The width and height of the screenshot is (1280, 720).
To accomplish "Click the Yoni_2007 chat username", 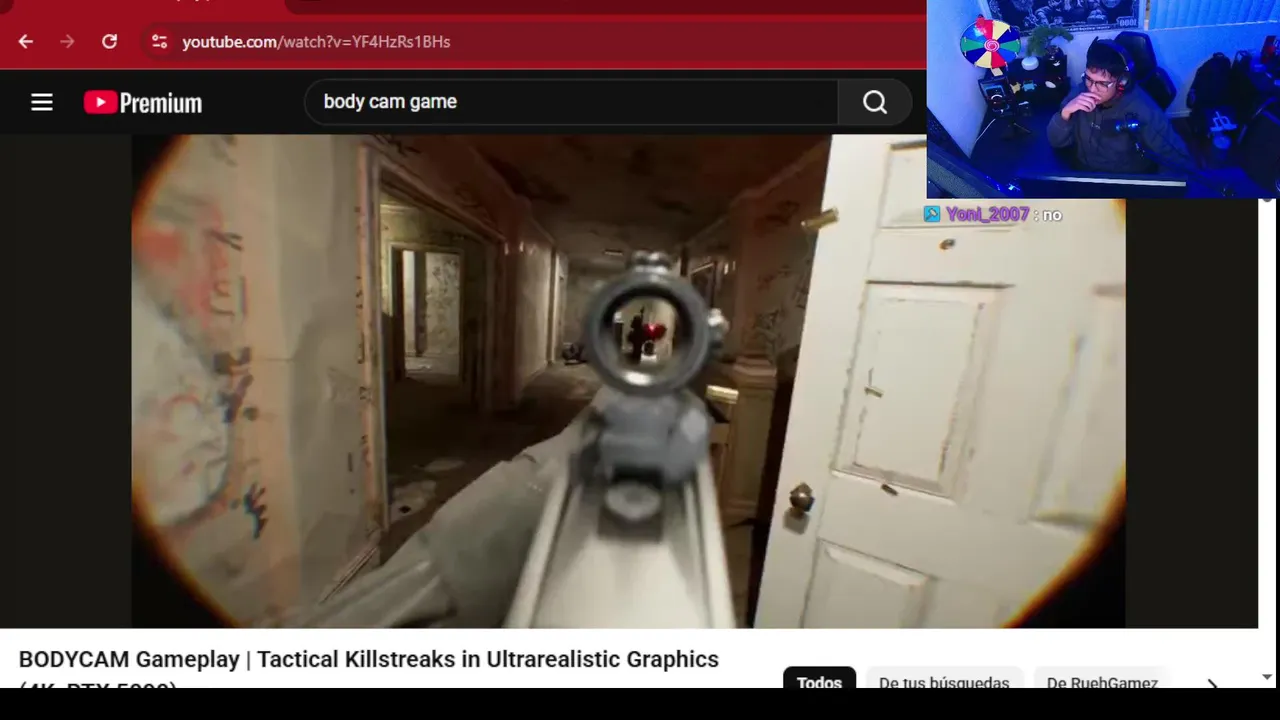I will [987, 214].
